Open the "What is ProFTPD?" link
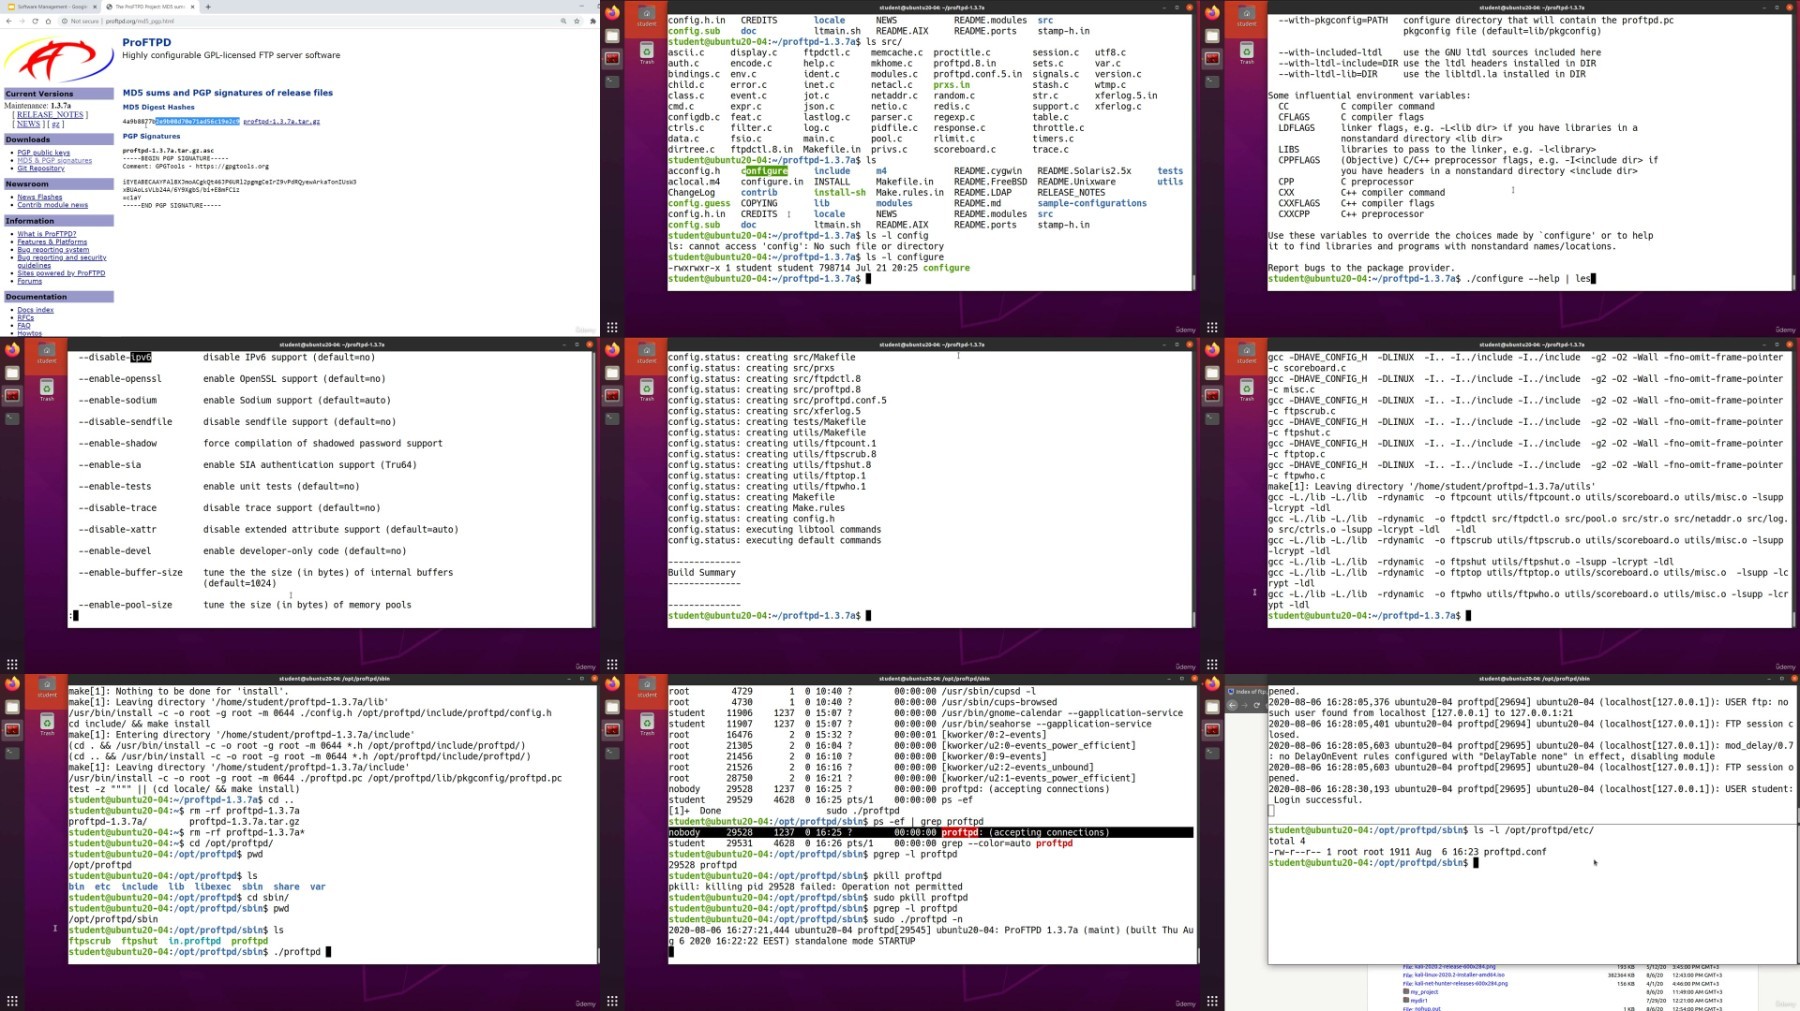1800x1011 pixels. pos(47,234)
